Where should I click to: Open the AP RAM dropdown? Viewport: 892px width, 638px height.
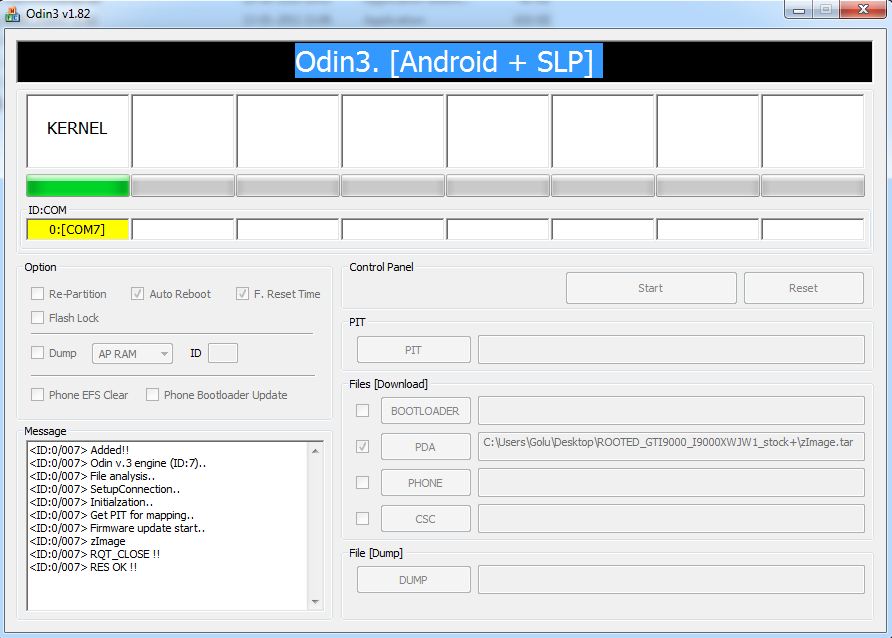pos(132,353)
